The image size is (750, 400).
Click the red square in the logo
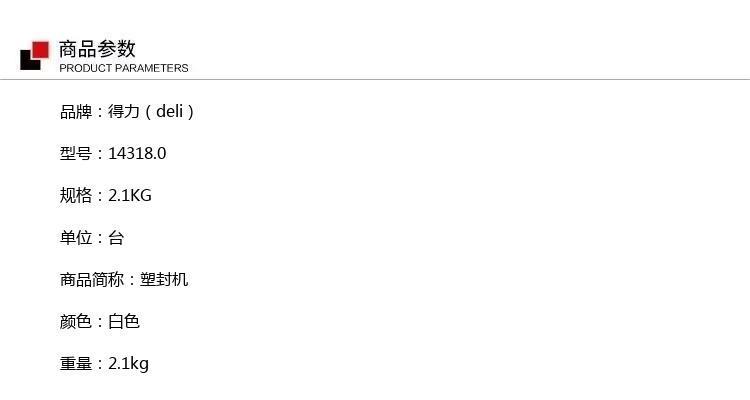[x=41, y=50]
